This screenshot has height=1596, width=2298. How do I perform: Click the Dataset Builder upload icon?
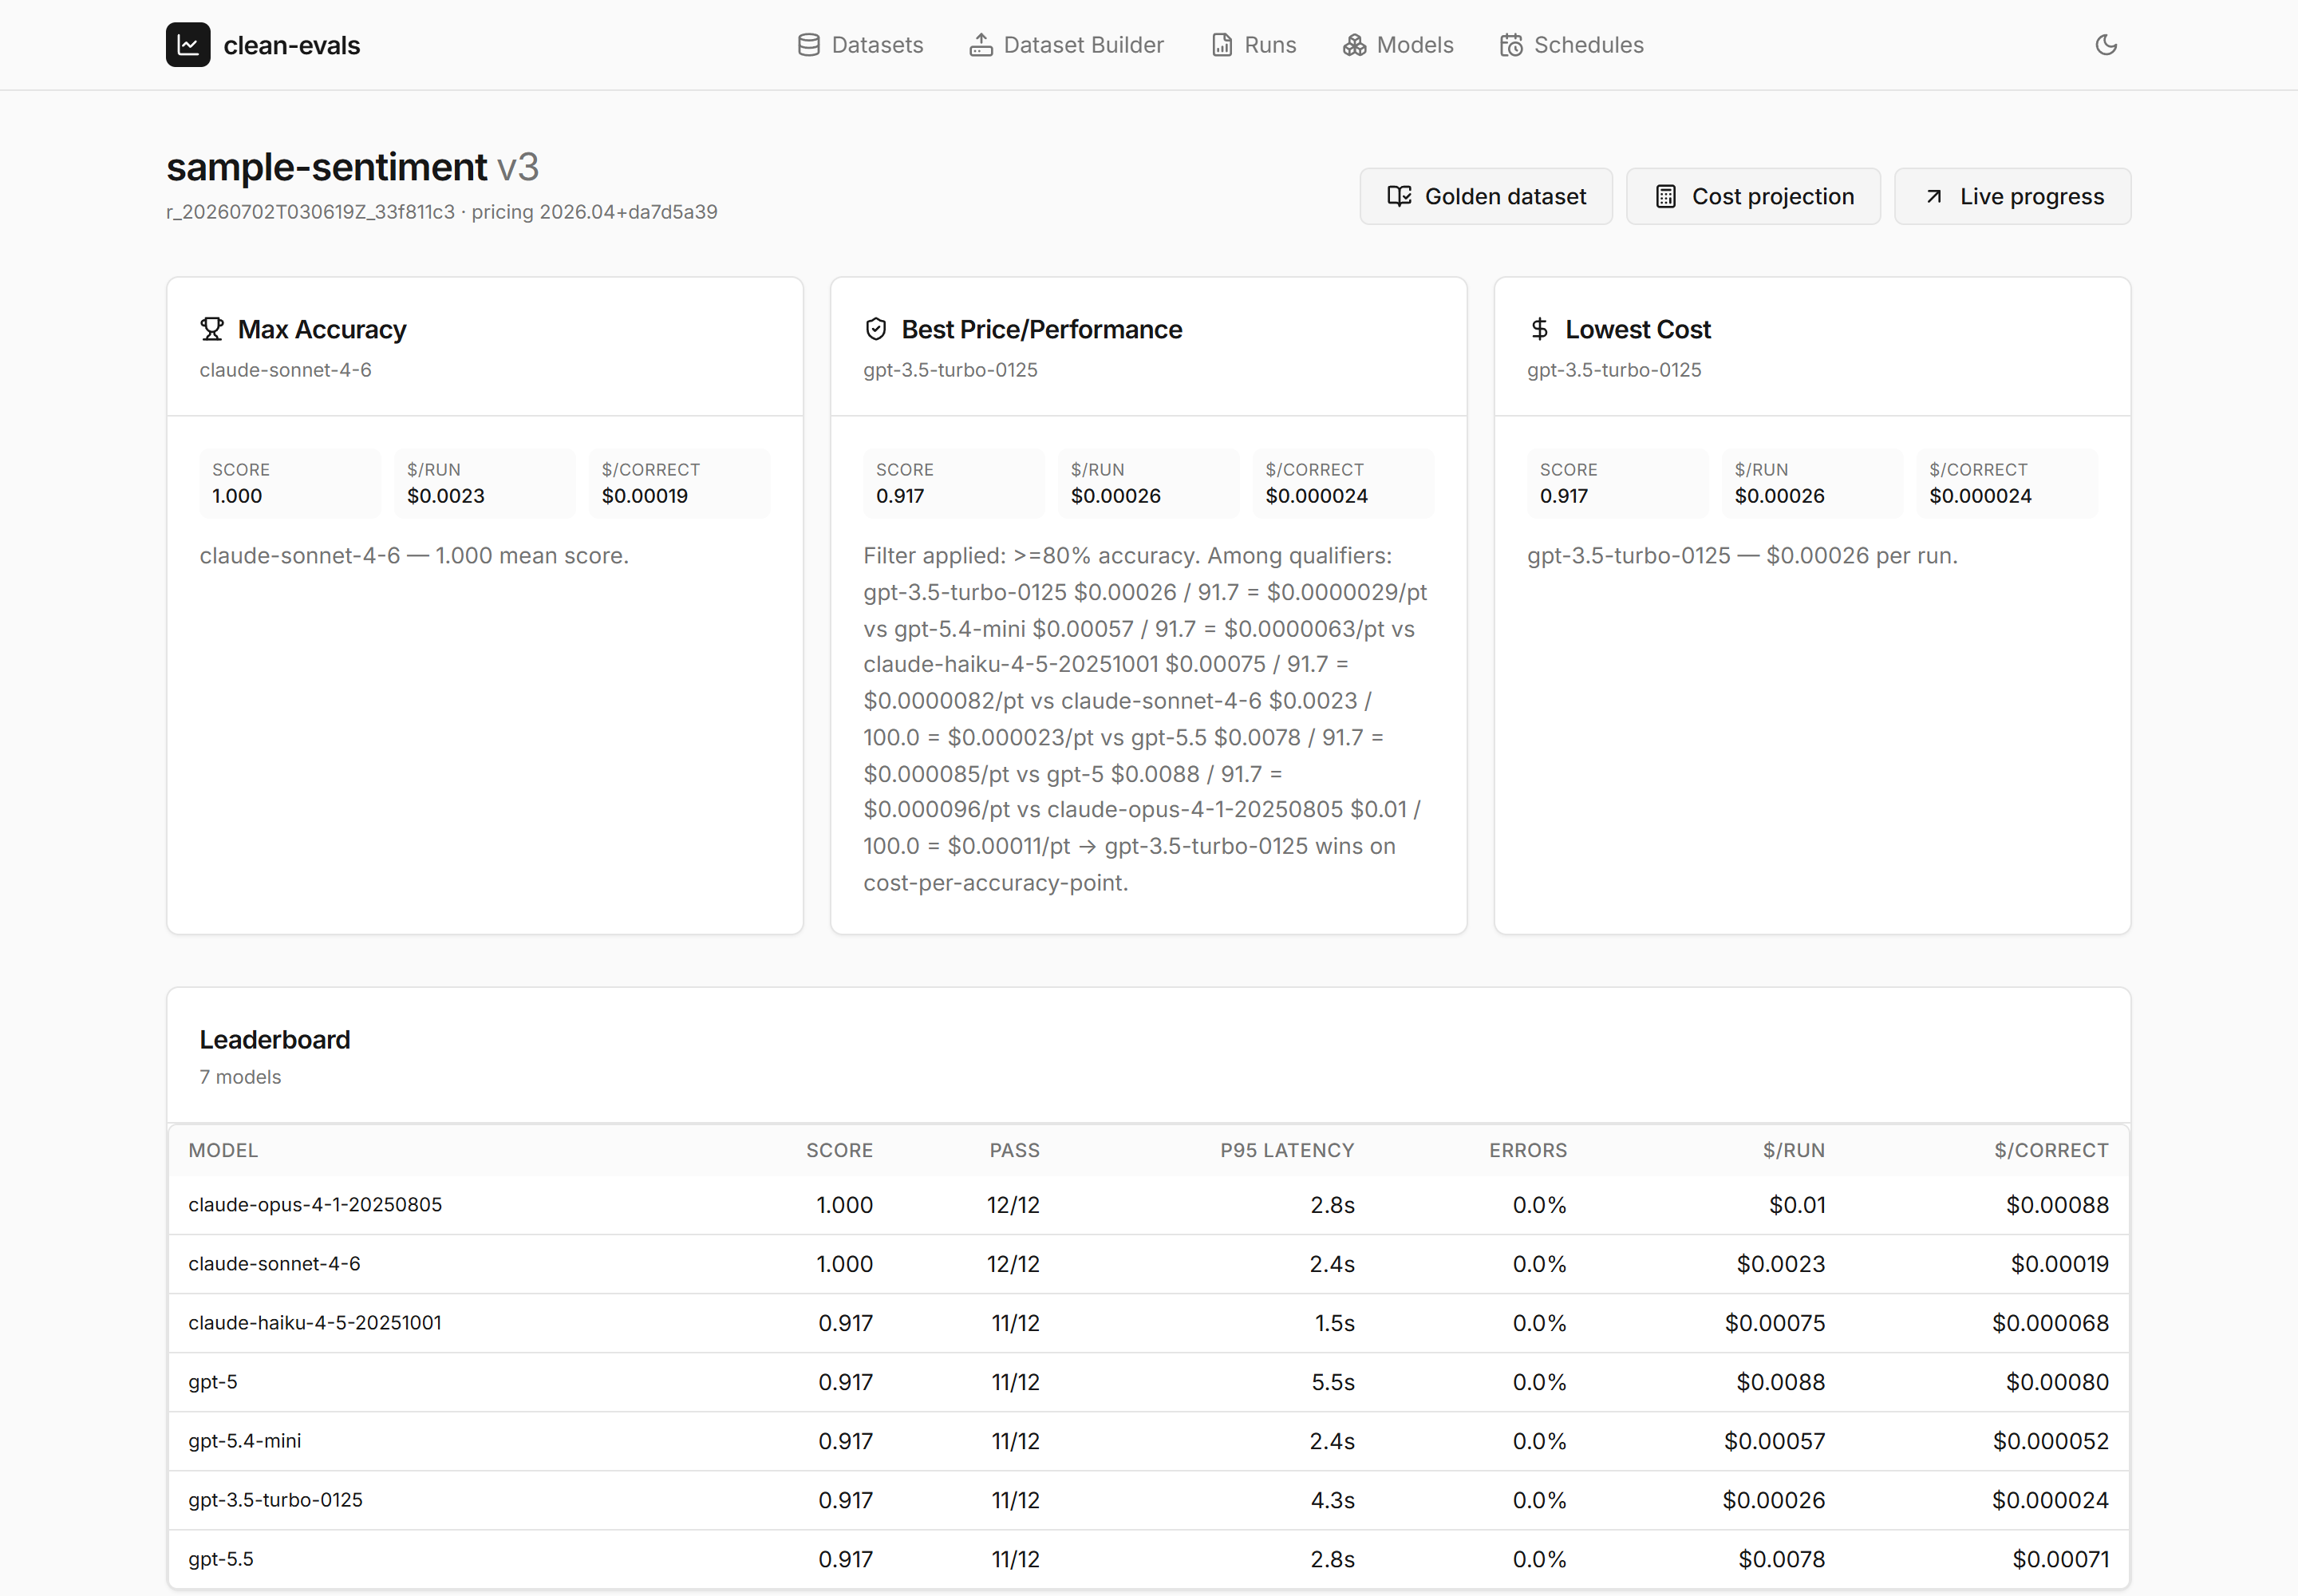[x=981, y=45]
